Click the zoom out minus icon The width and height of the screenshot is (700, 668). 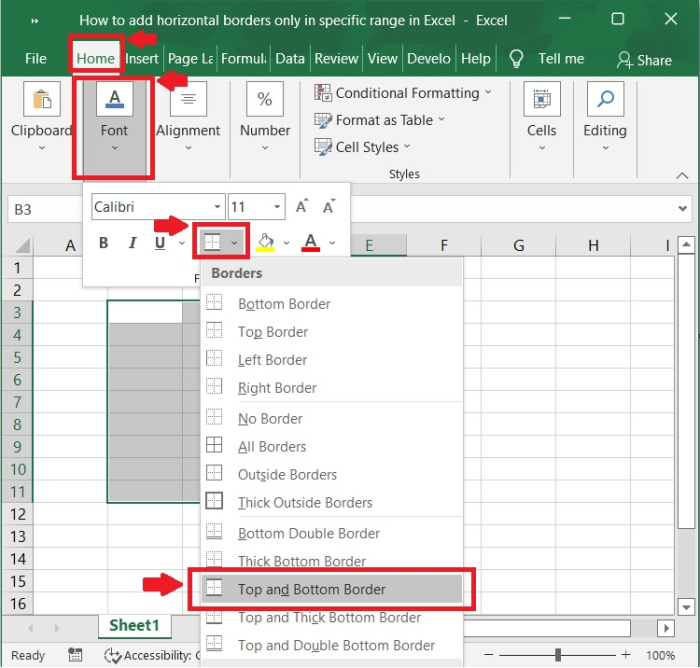pyautogui.click(x=489, y=655)
